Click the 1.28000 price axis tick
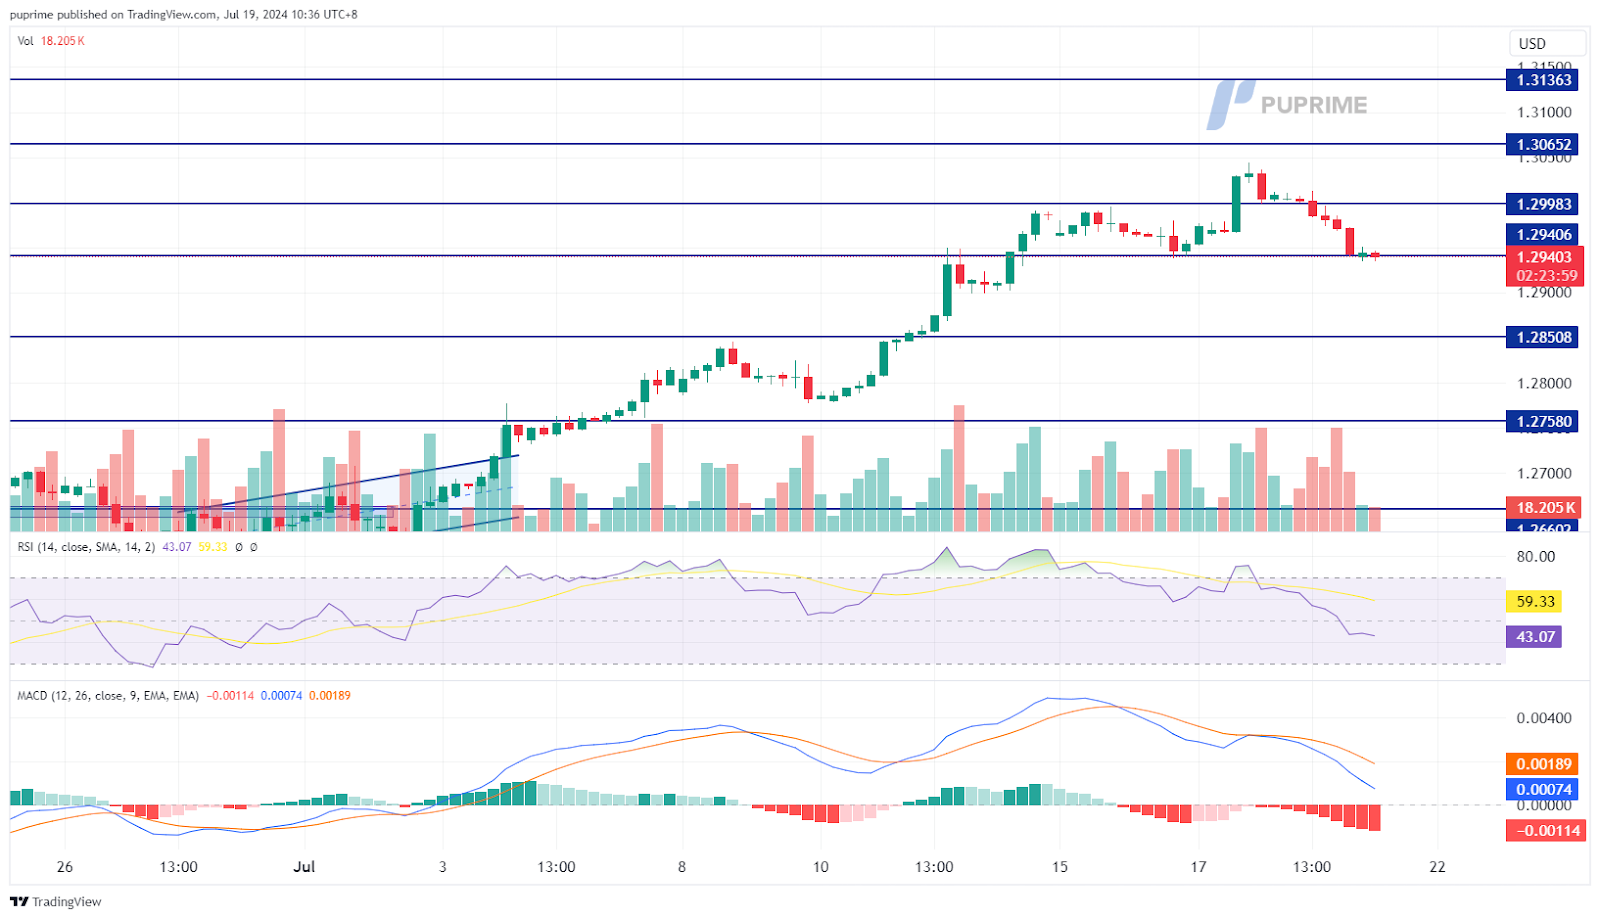Viewport: 1600px width, 919px height. (x=1544, y=383)
